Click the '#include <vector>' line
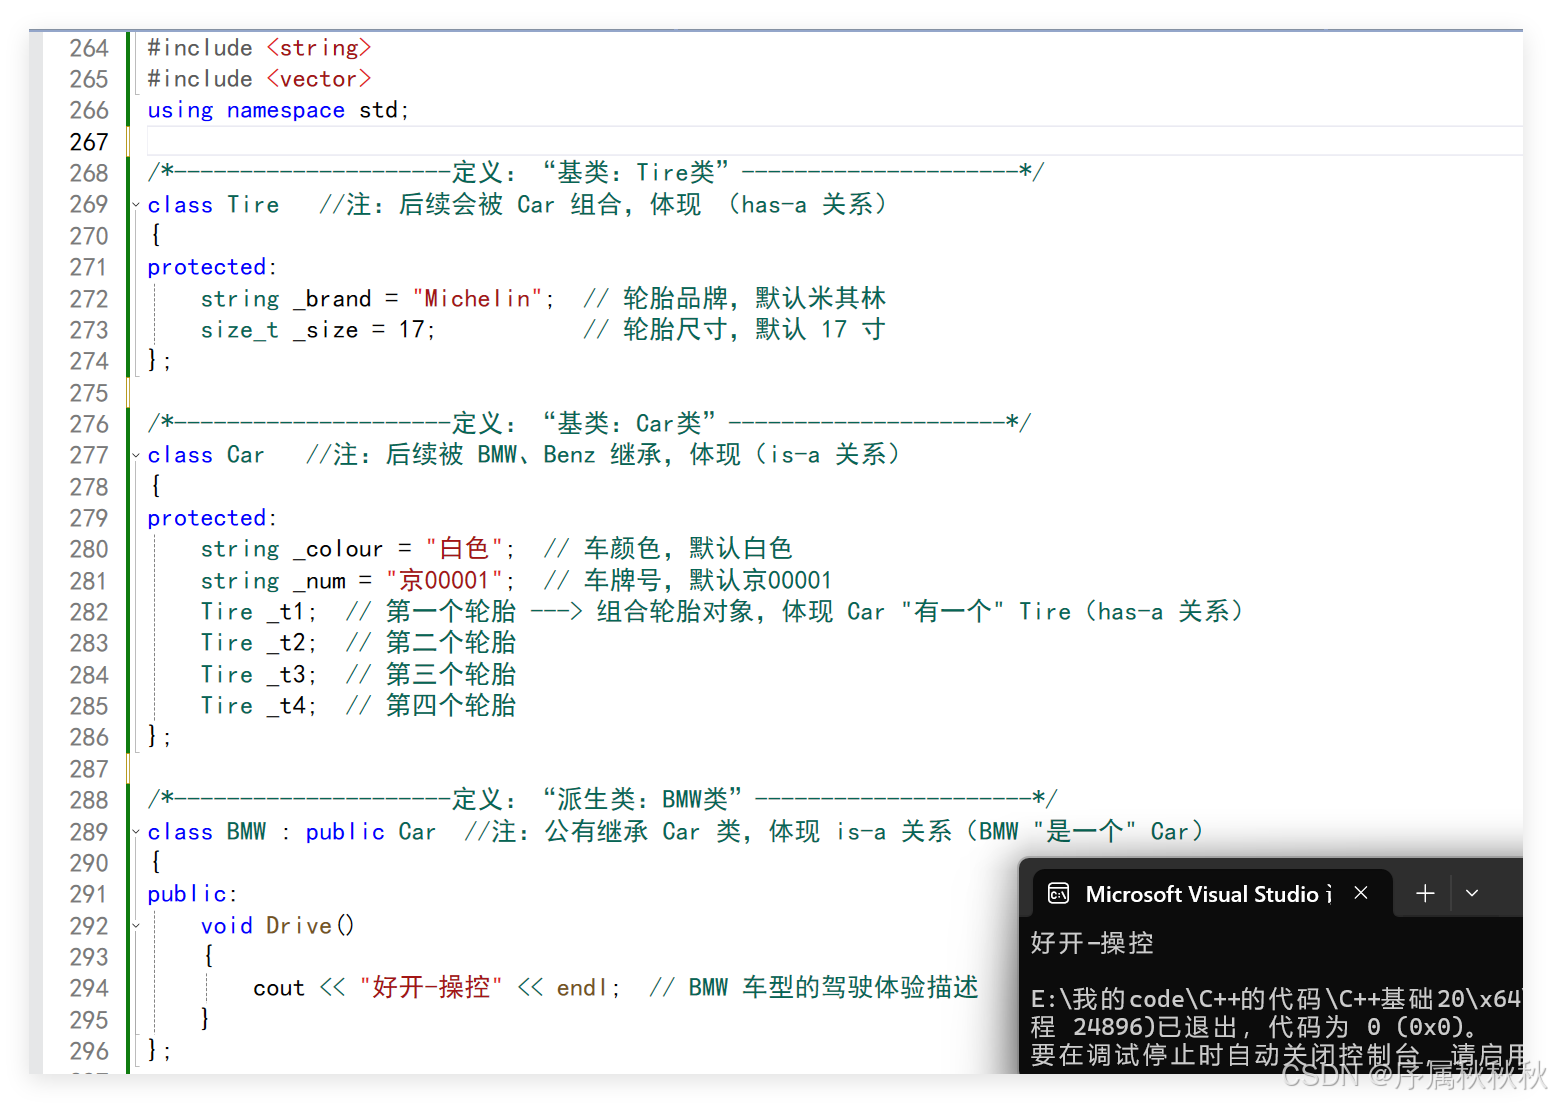The height and width of the screenshot is (1103, 1552). coord(259,79)
